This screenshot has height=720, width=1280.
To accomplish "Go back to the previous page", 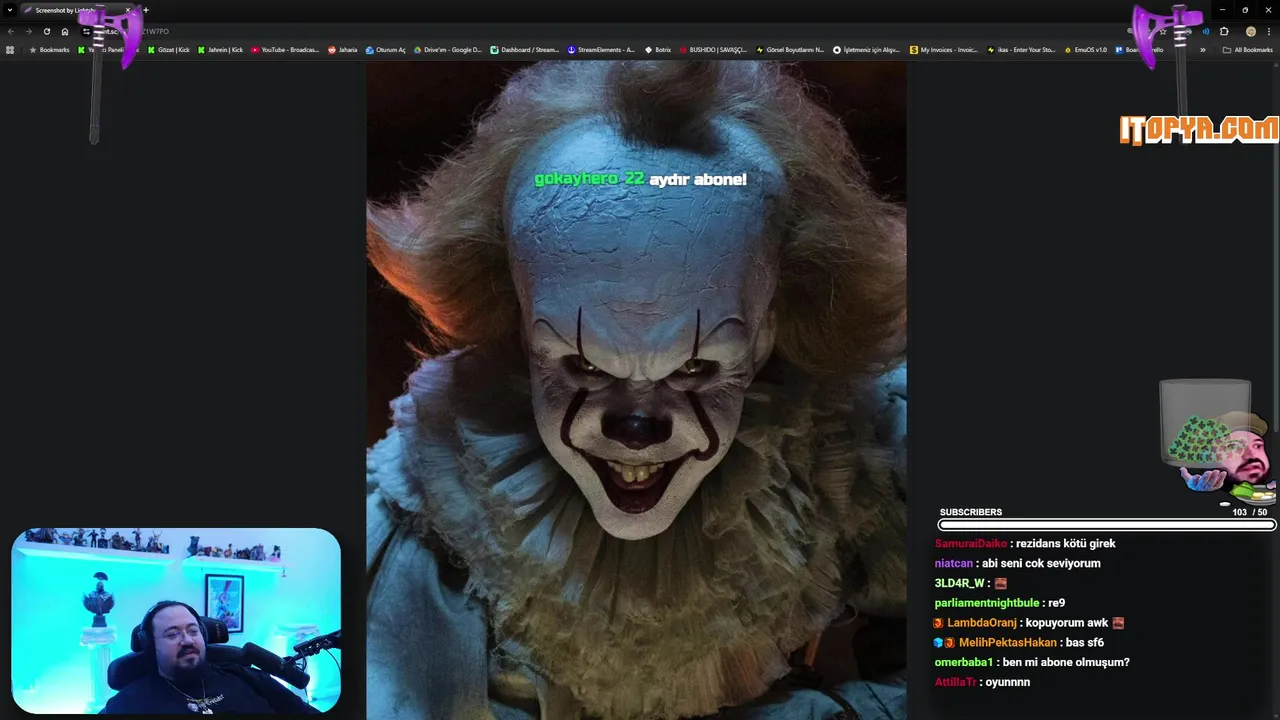I will pos(11,31).
